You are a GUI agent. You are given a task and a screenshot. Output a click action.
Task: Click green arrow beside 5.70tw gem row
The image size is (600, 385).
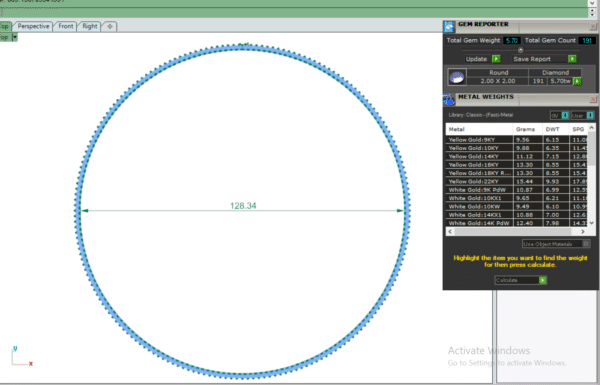[x=577, y=81]
